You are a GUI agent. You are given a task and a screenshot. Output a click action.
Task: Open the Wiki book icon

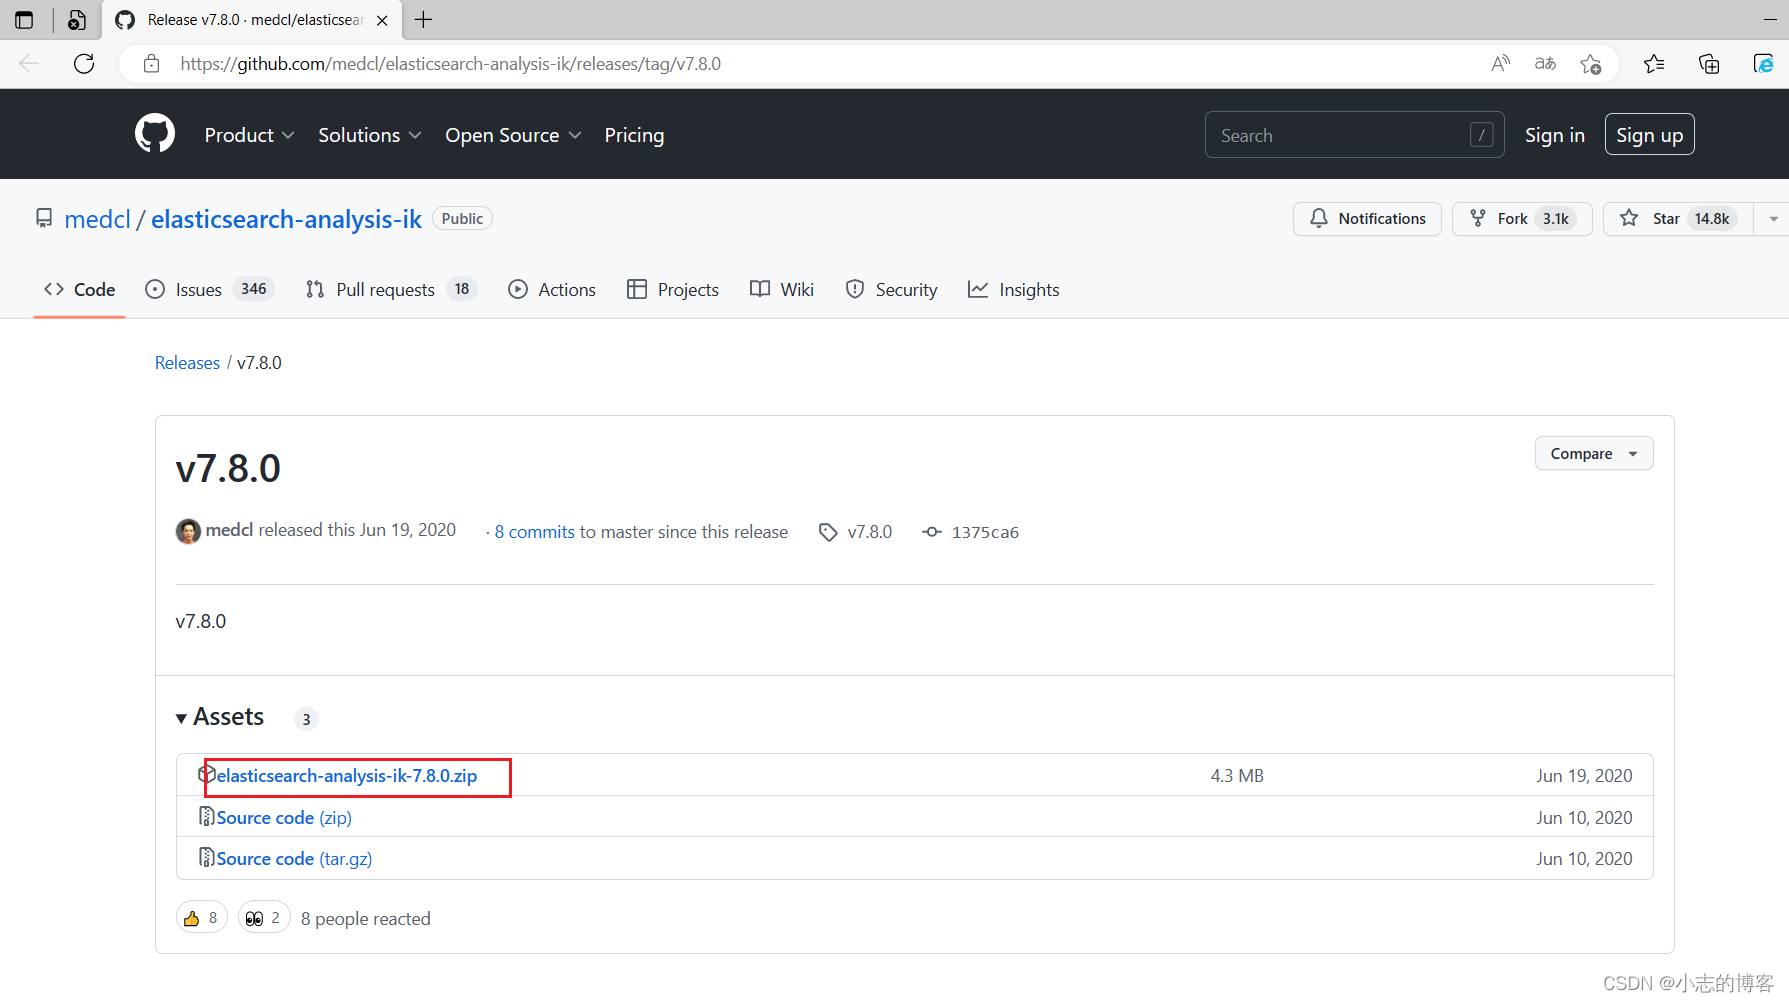coord(759,289)
